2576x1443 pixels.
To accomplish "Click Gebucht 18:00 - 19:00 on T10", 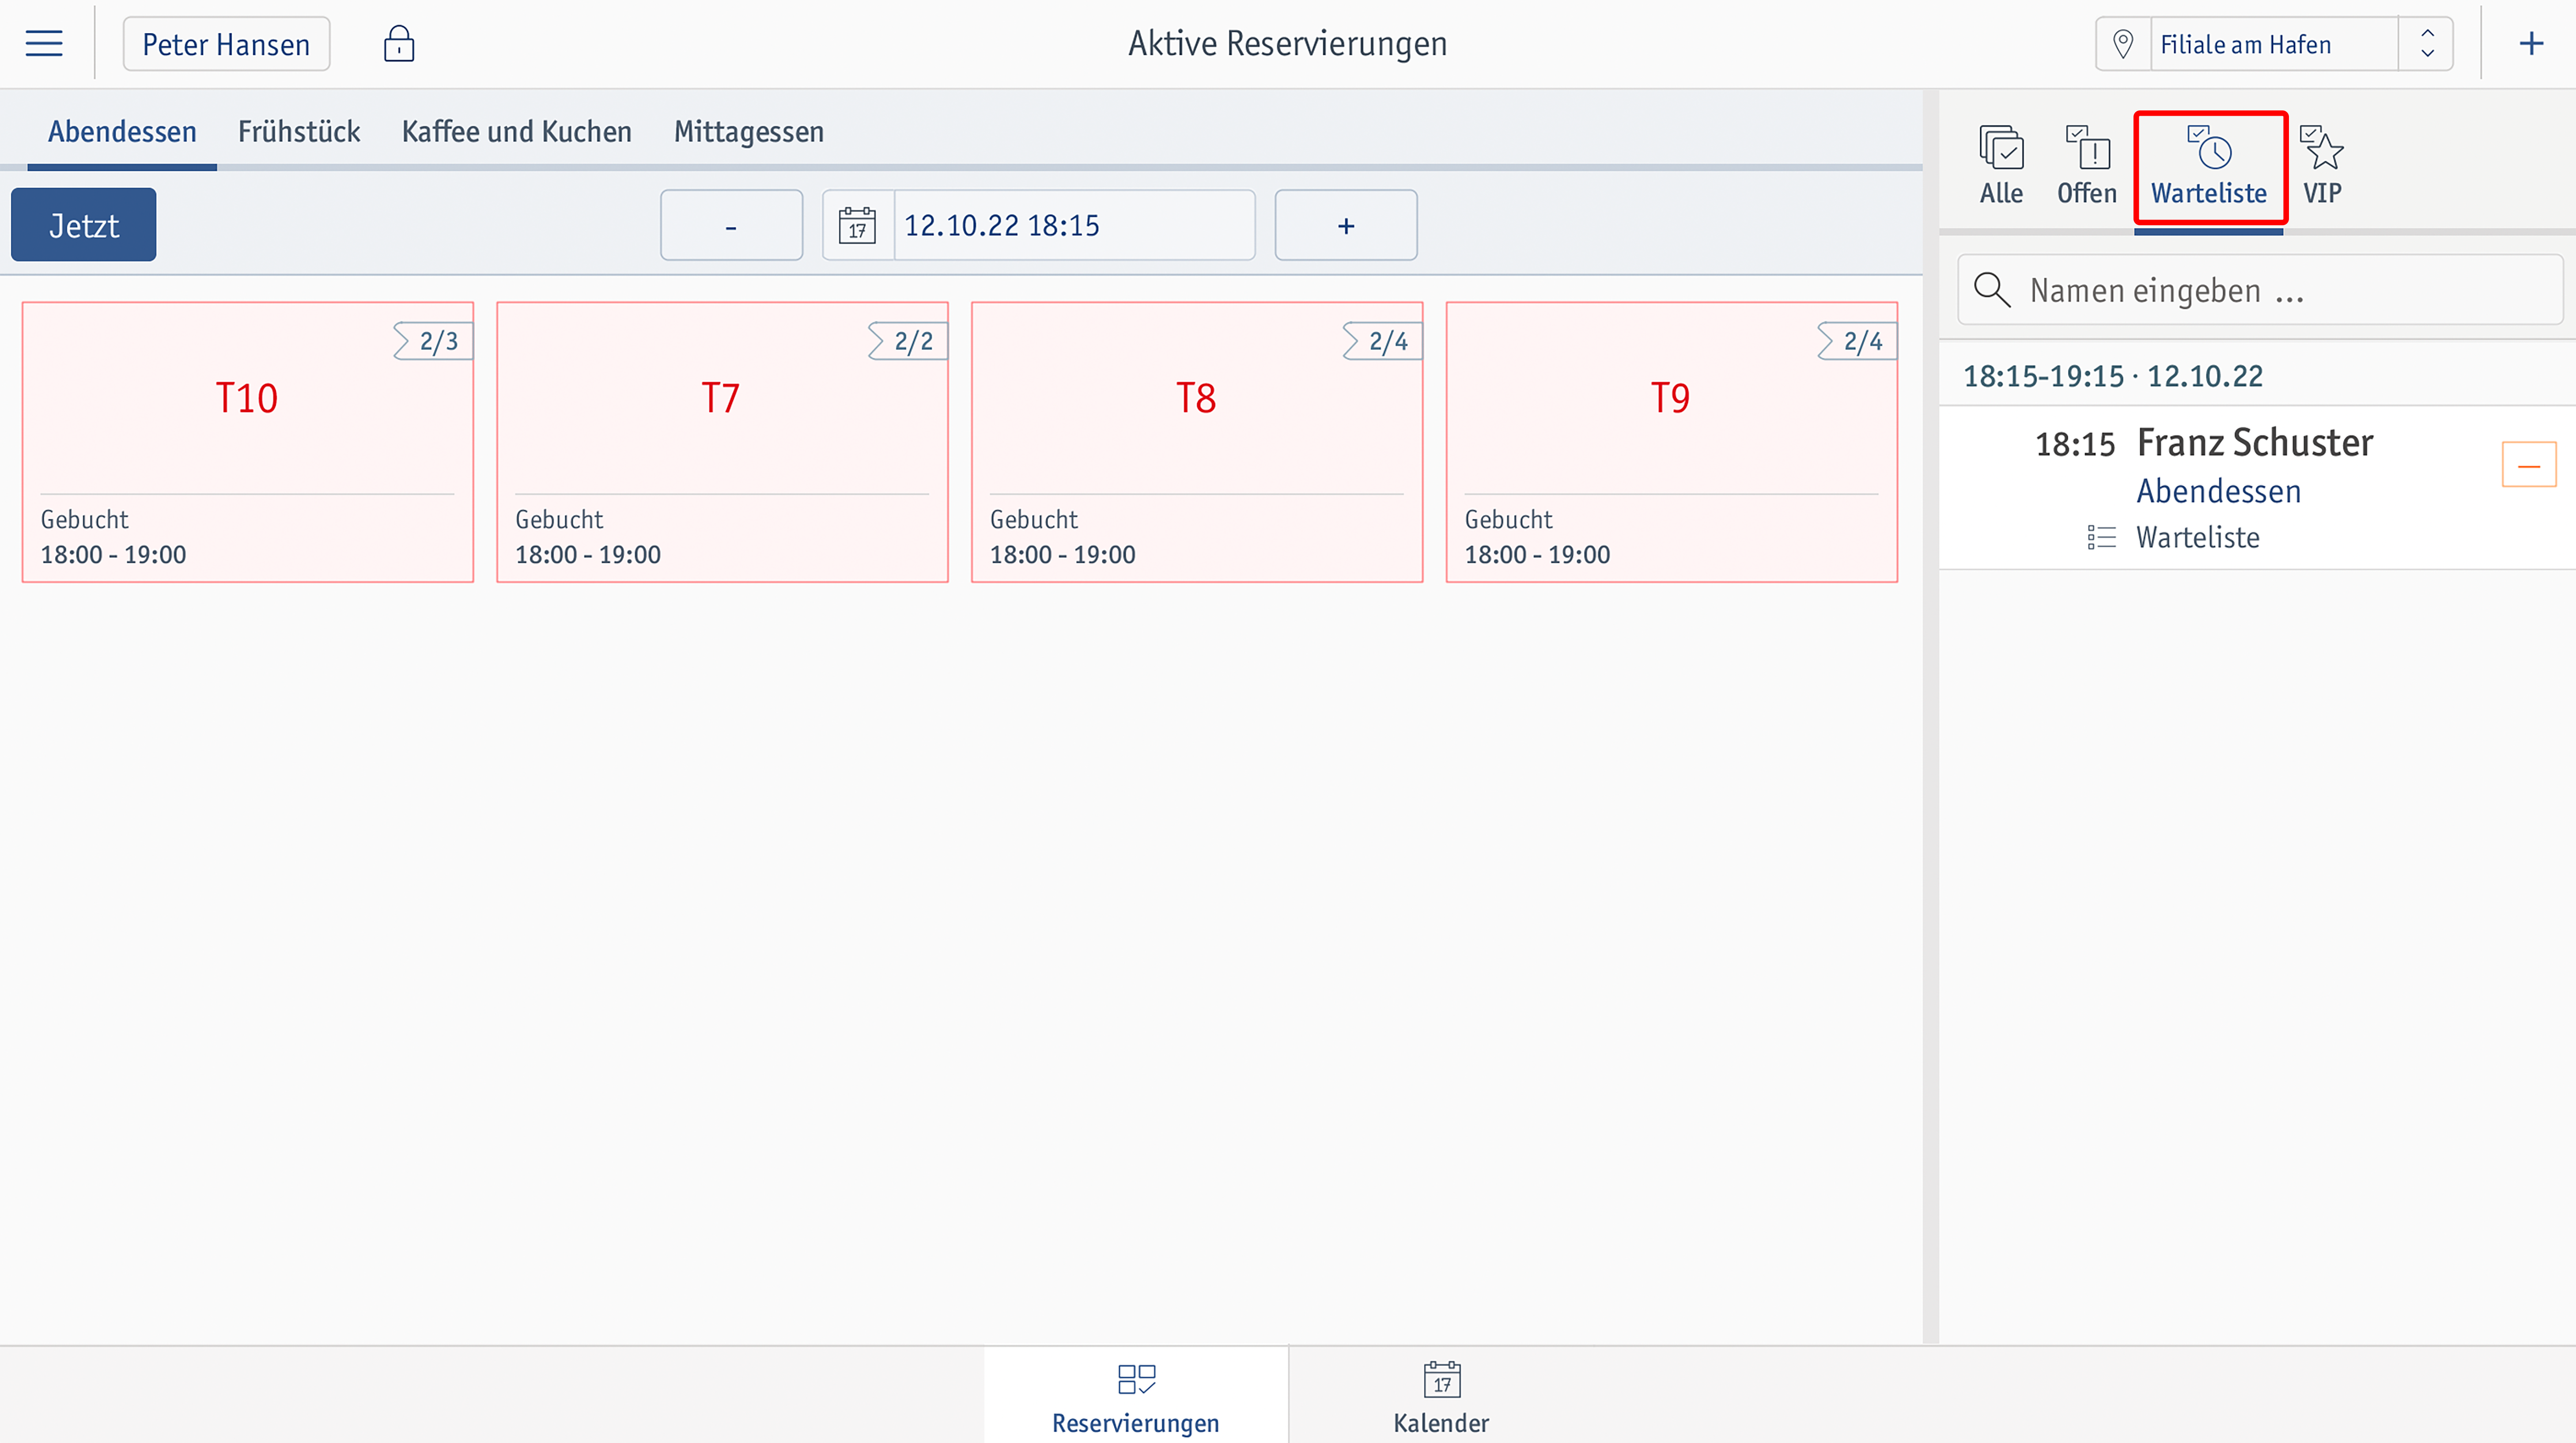I will click(113, 537).
